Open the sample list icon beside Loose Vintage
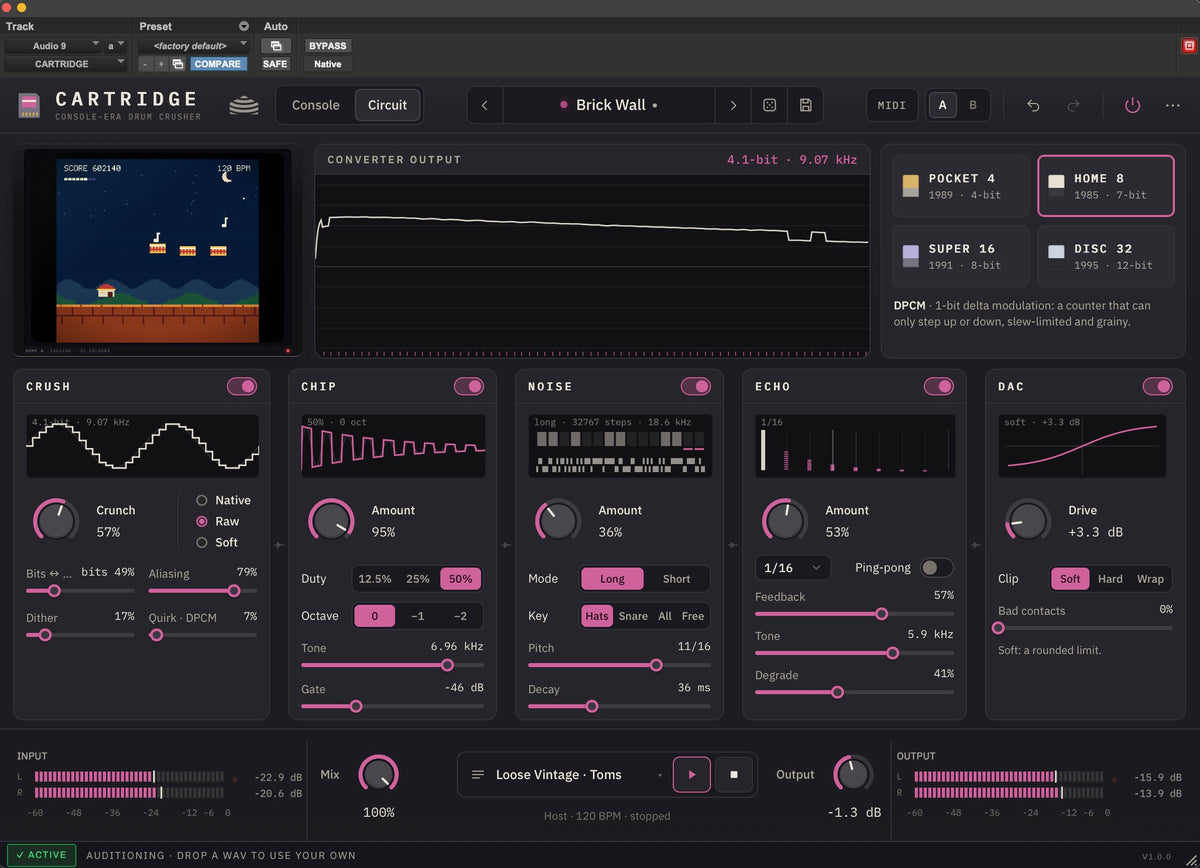 tap(478, 775)
